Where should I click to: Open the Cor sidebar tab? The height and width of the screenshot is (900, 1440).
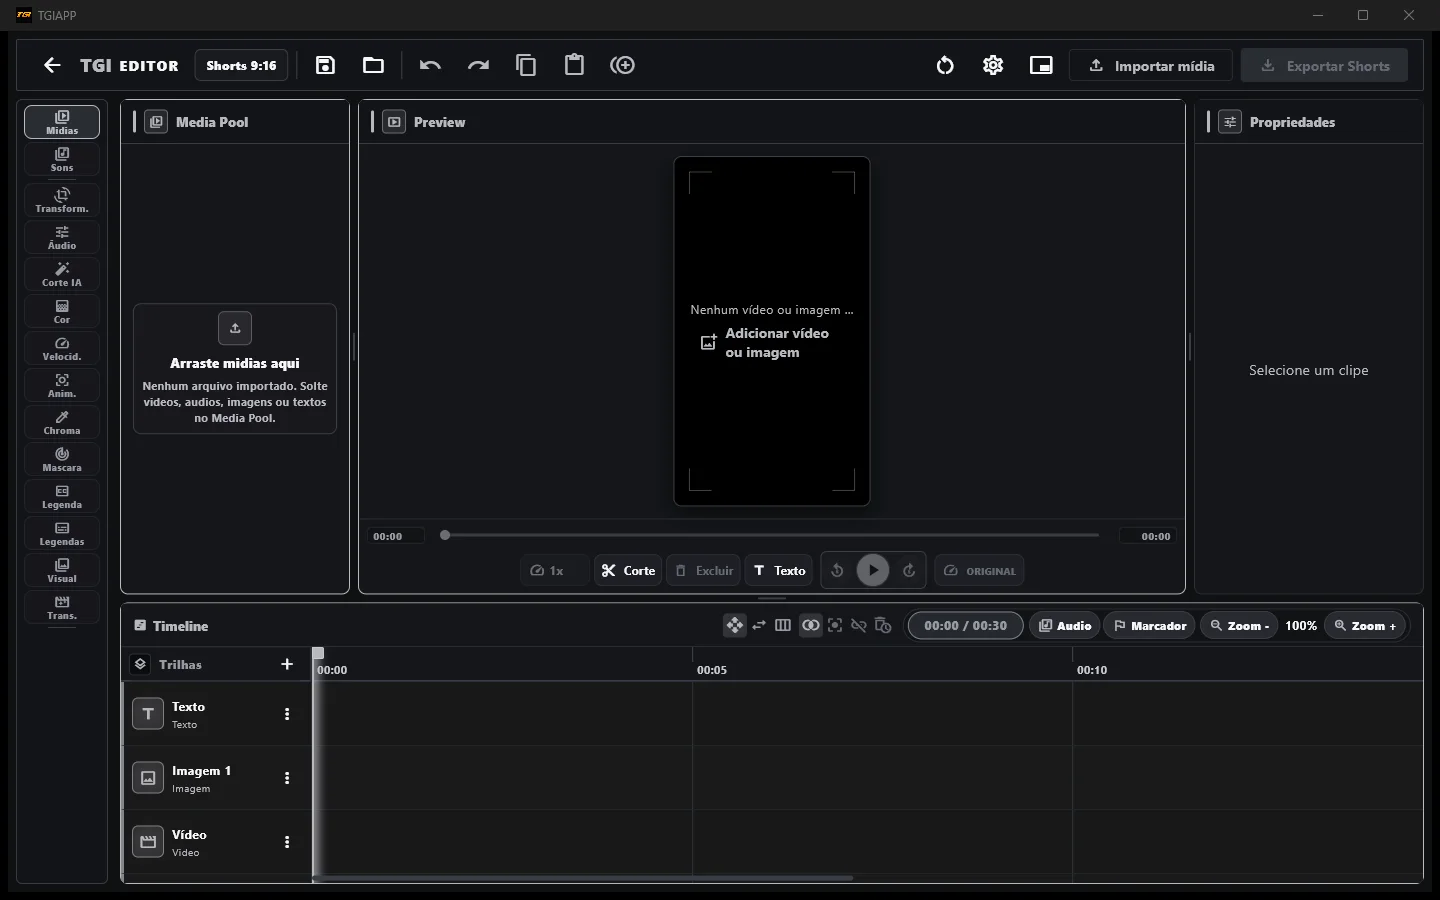click(62, 311)
